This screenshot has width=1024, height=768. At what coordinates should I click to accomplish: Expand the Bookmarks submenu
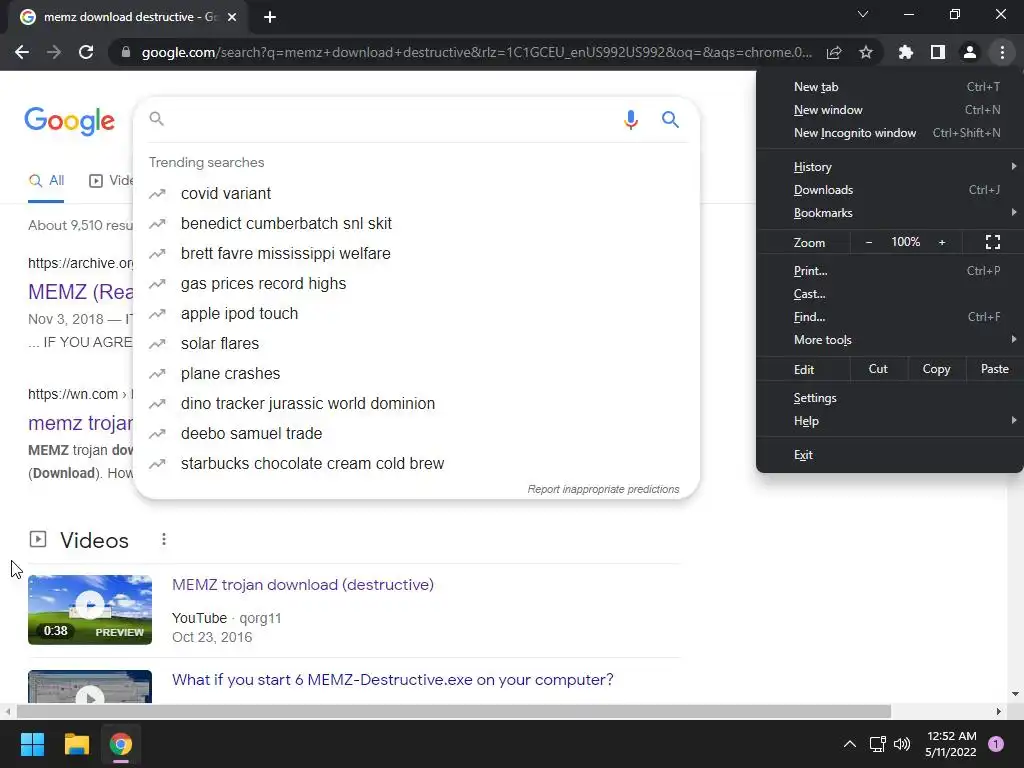click(889, 212)
